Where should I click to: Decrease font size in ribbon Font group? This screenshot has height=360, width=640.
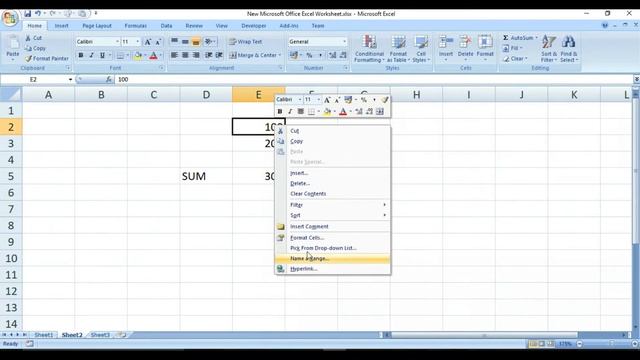pyautogui.click(x=158, y=42)
